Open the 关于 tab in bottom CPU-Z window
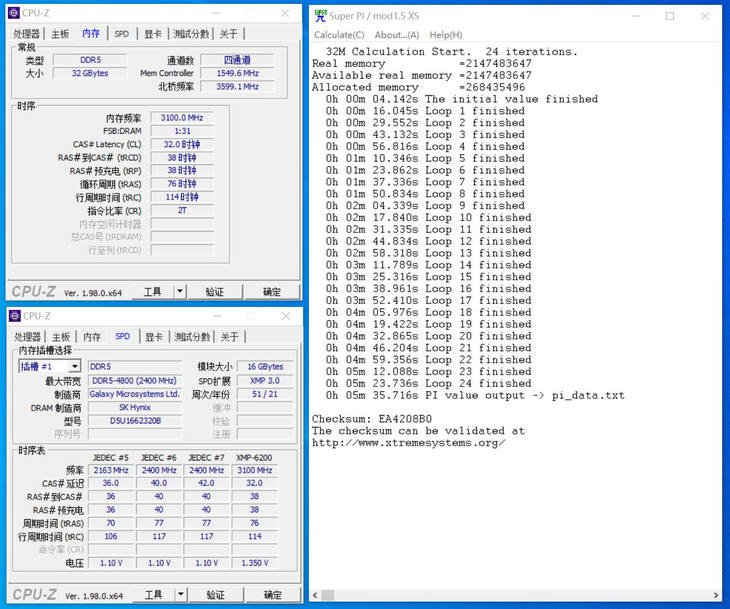730x609 pixels. click(229, 337)
